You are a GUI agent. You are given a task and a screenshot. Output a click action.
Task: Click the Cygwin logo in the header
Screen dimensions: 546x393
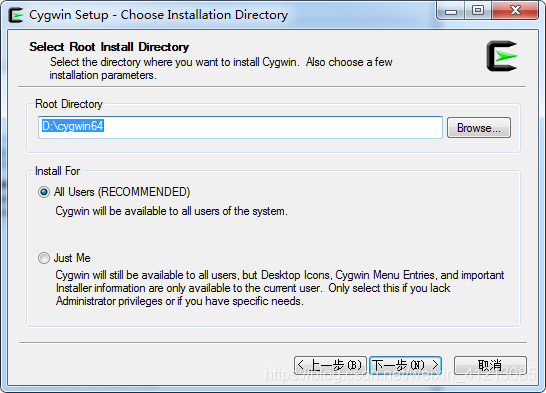click(502, 56)
